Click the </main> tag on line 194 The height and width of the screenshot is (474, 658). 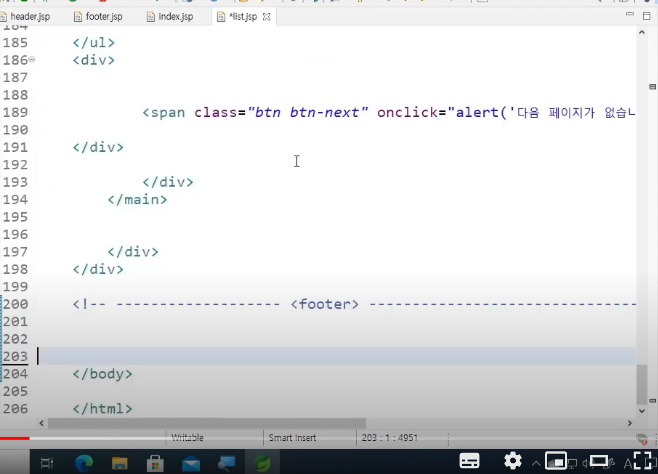tap(137, 200)
